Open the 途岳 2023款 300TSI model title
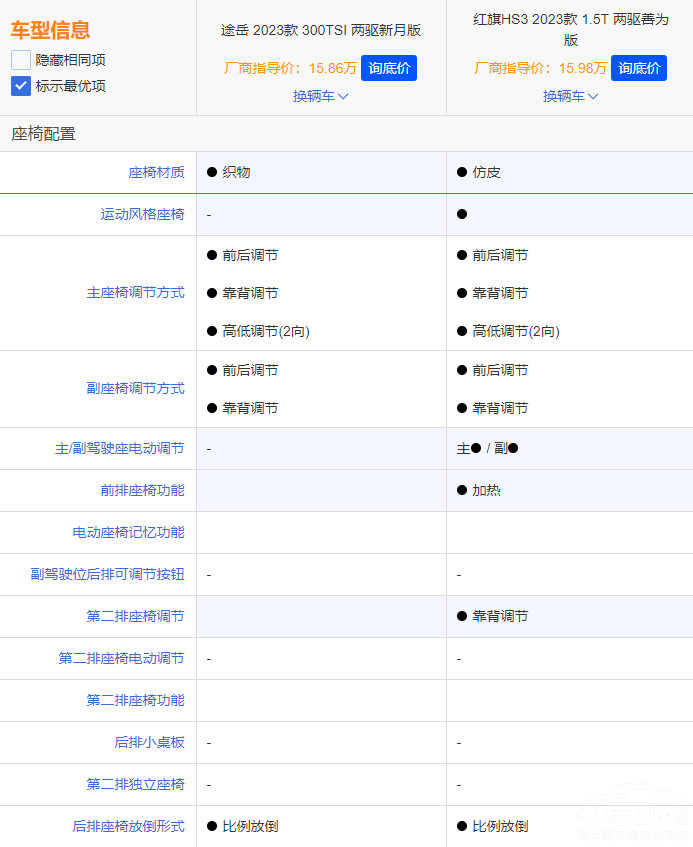This screenshot has width=693, height=847. coord(321,30)
